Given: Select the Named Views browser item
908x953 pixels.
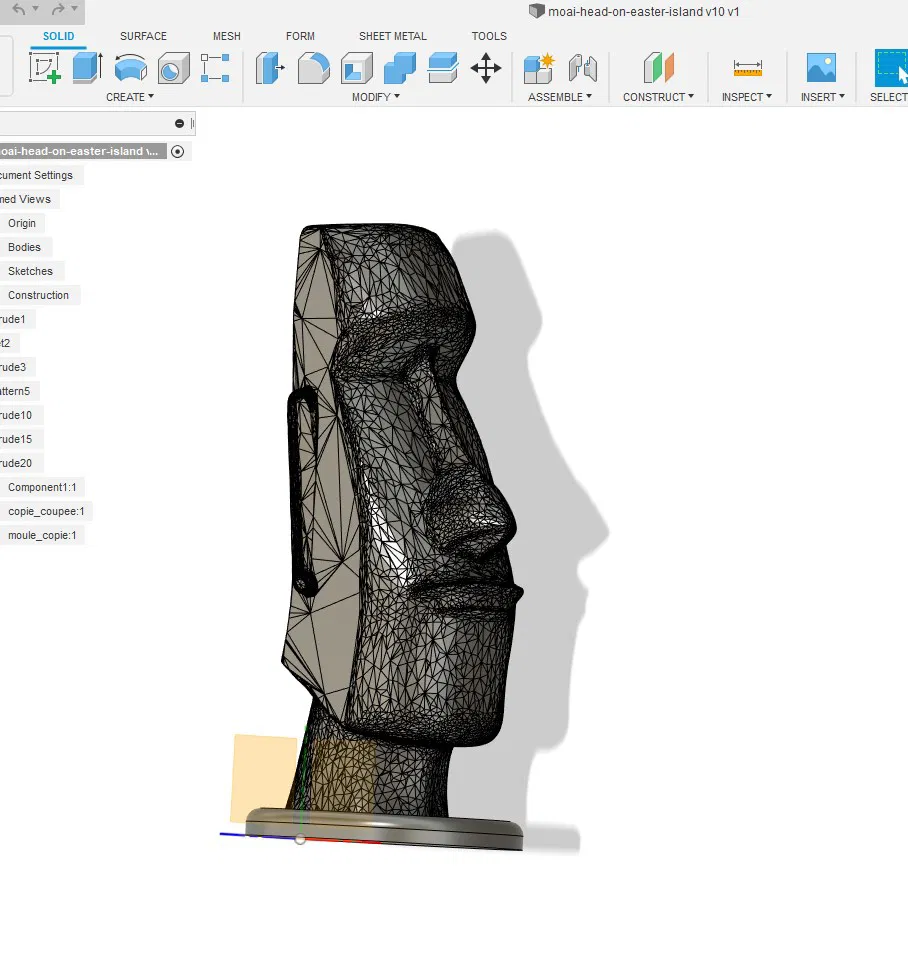Looking at the screenshot, I should pyautogui.click(x=26, y=199).
